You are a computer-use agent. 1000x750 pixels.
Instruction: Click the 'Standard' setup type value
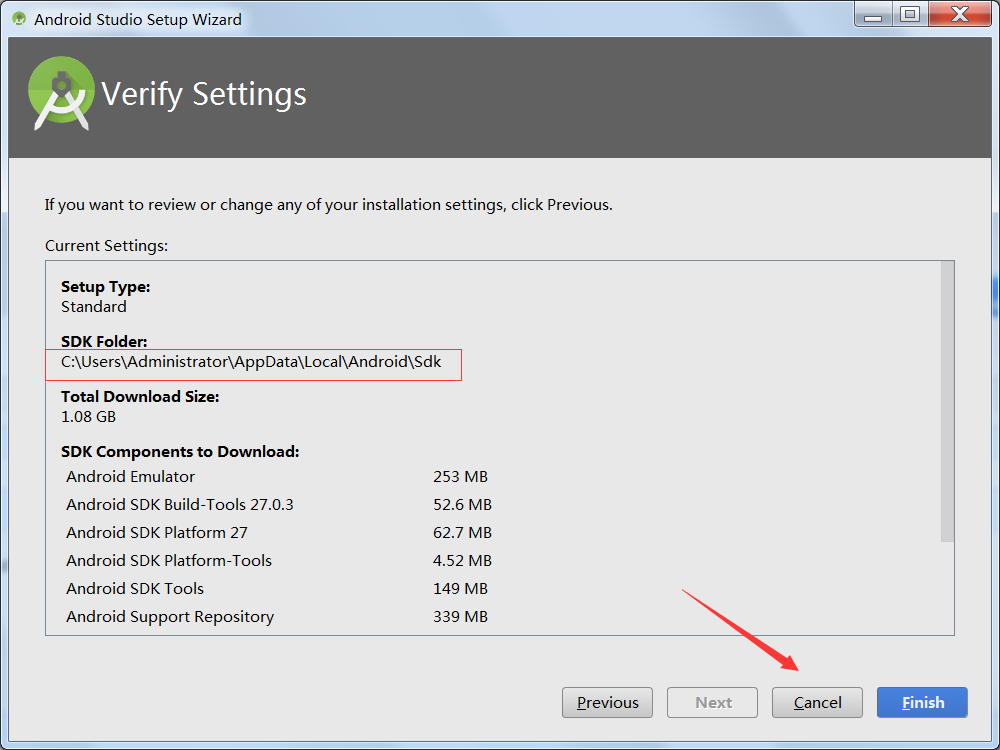coord(94,307)
